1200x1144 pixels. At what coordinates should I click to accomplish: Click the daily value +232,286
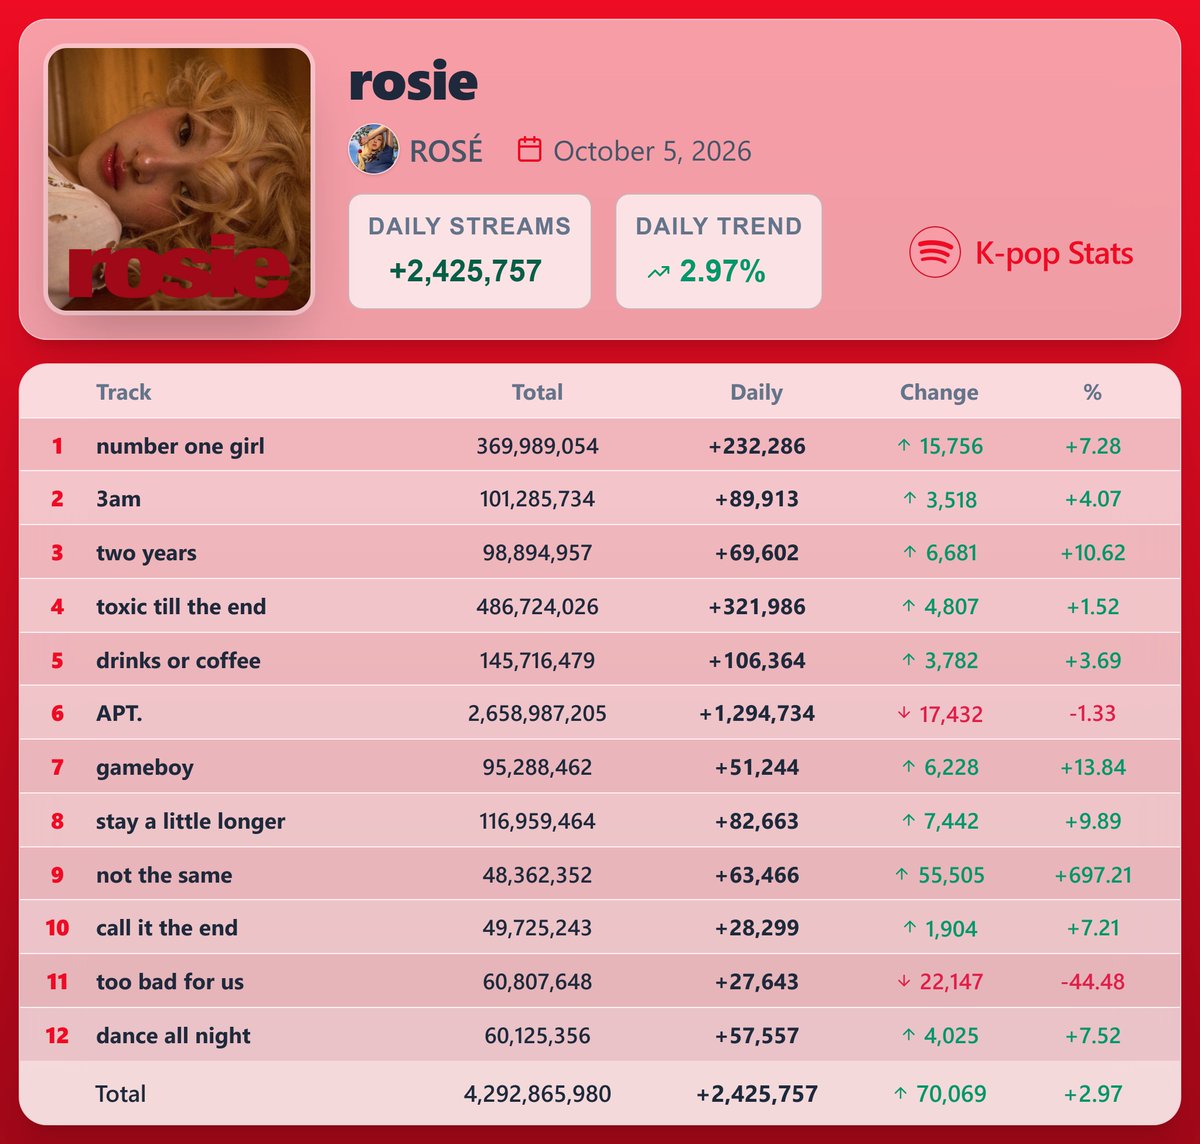[757, 446]
